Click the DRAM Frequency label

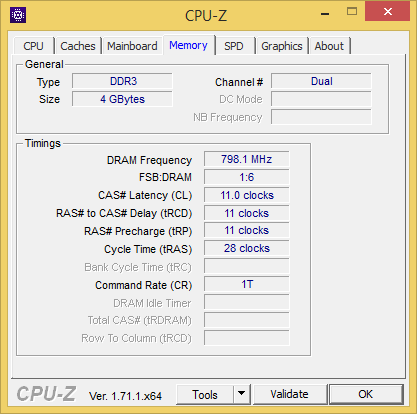149,160
